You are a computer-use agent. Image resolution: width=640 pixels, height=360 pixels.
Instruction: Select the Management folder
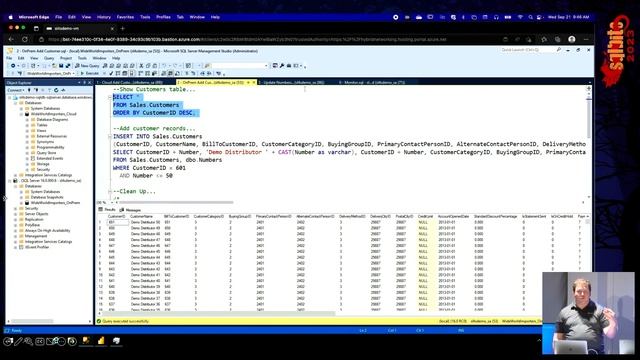click(x=36, y=236)
